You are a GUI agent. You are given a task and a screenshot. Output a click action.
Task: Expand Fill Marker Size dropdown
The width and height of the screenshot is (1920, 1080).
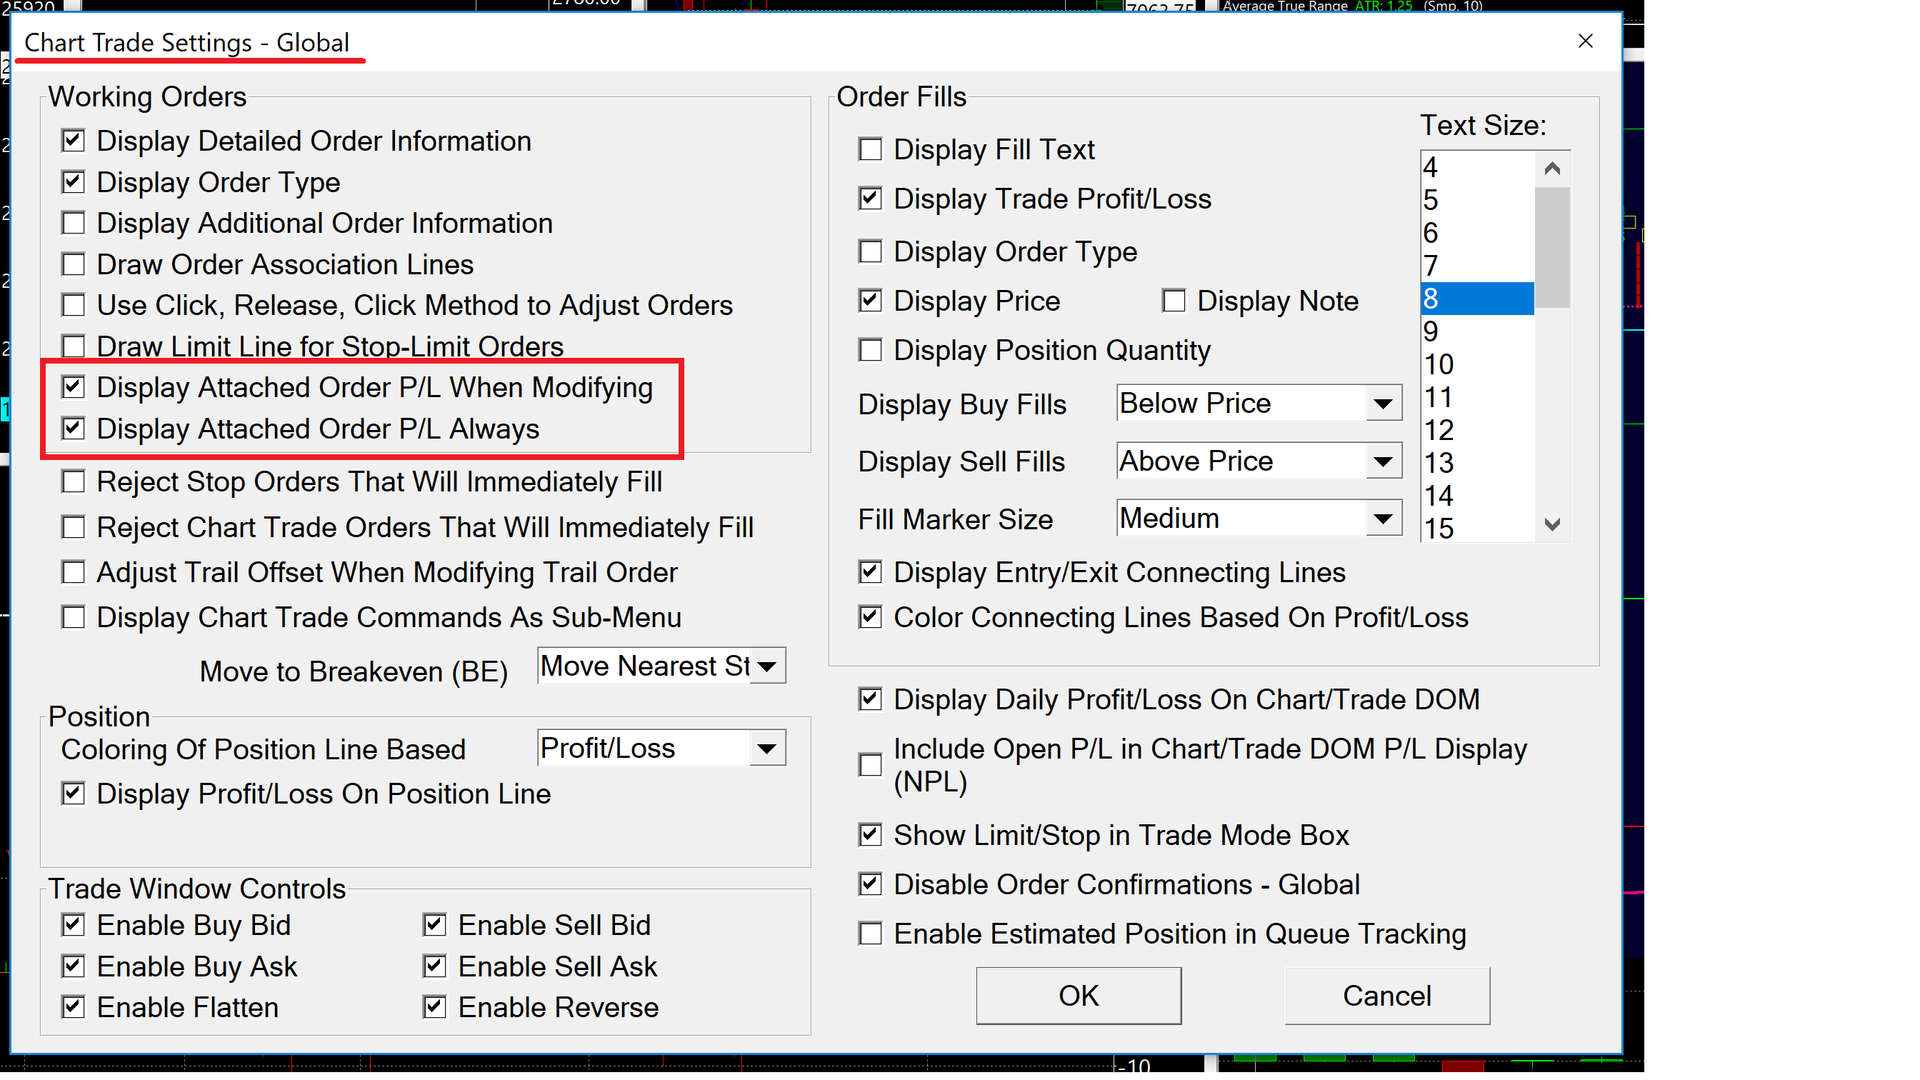(1383, 519)
